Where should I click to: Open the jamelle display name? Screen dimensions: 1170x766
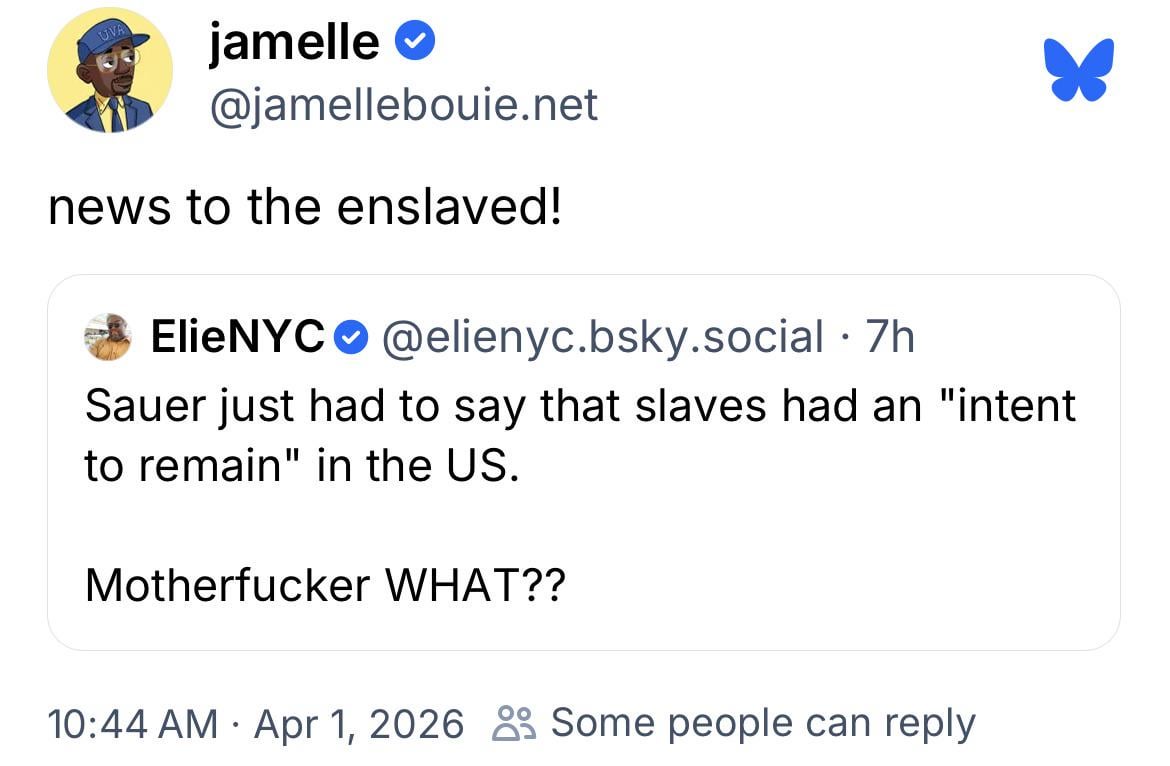tap(294, 43)
